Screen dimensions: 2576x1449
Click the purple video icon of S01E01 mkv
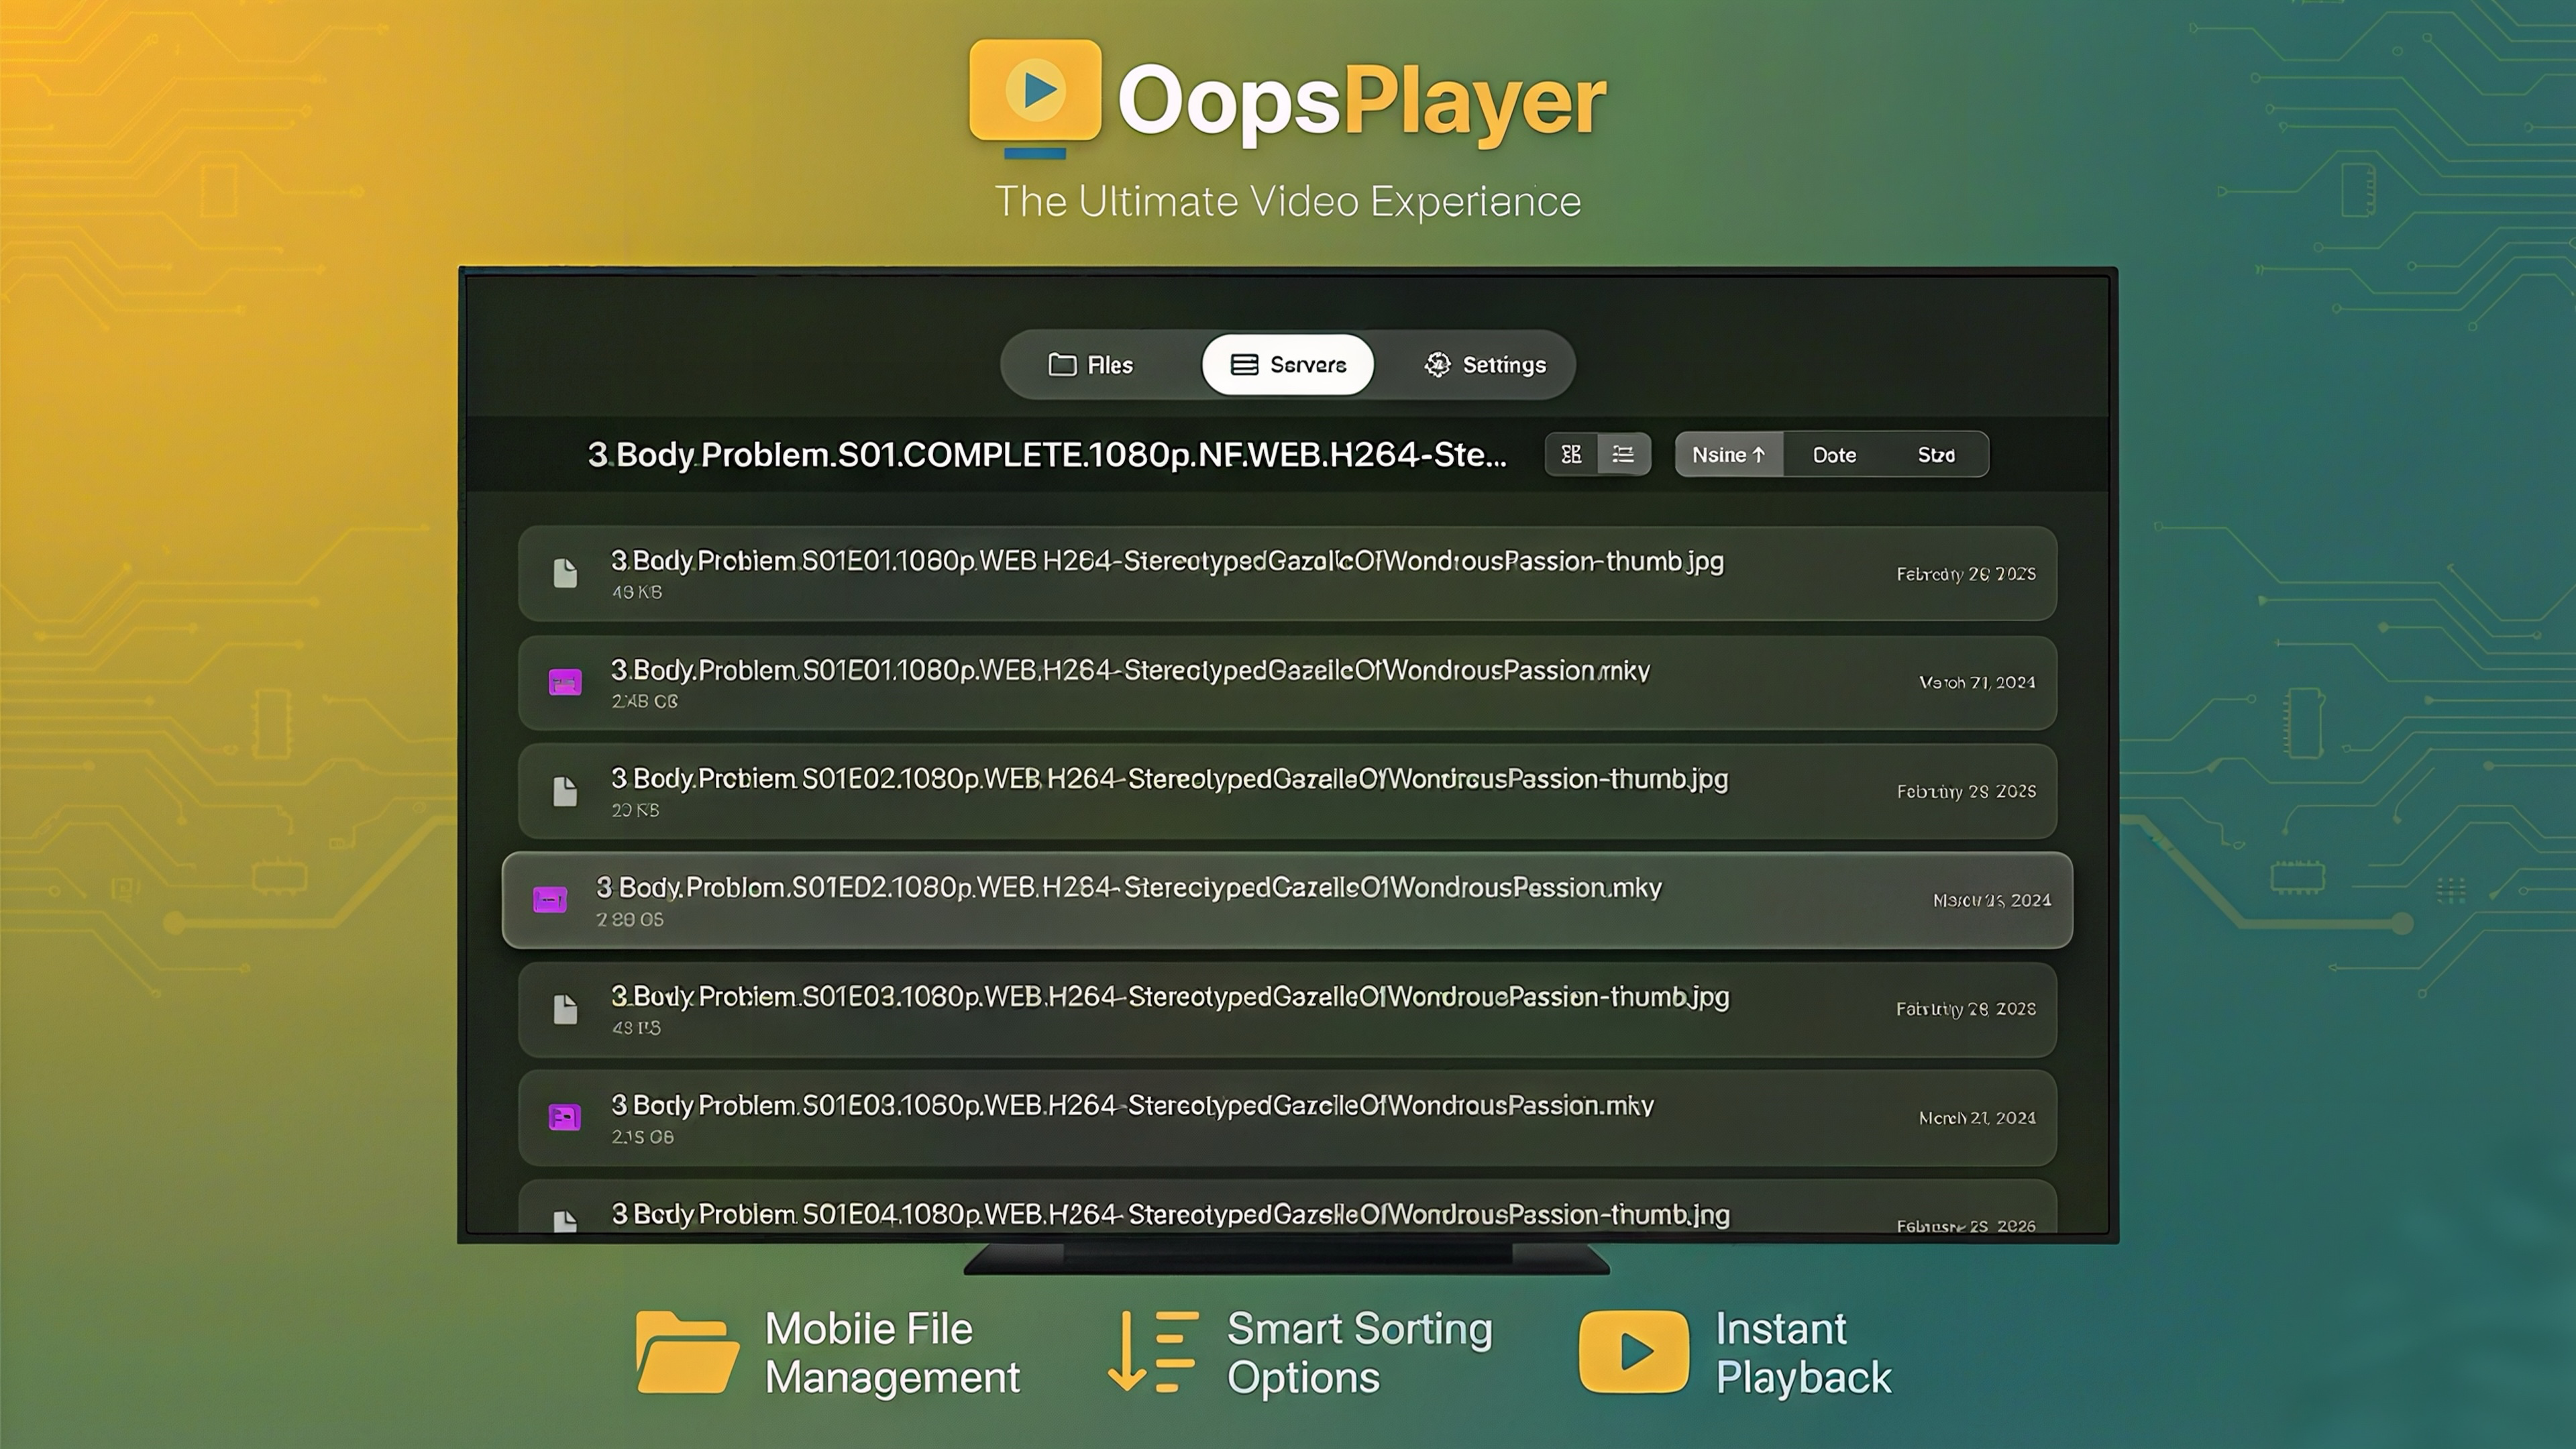[565, 682]
